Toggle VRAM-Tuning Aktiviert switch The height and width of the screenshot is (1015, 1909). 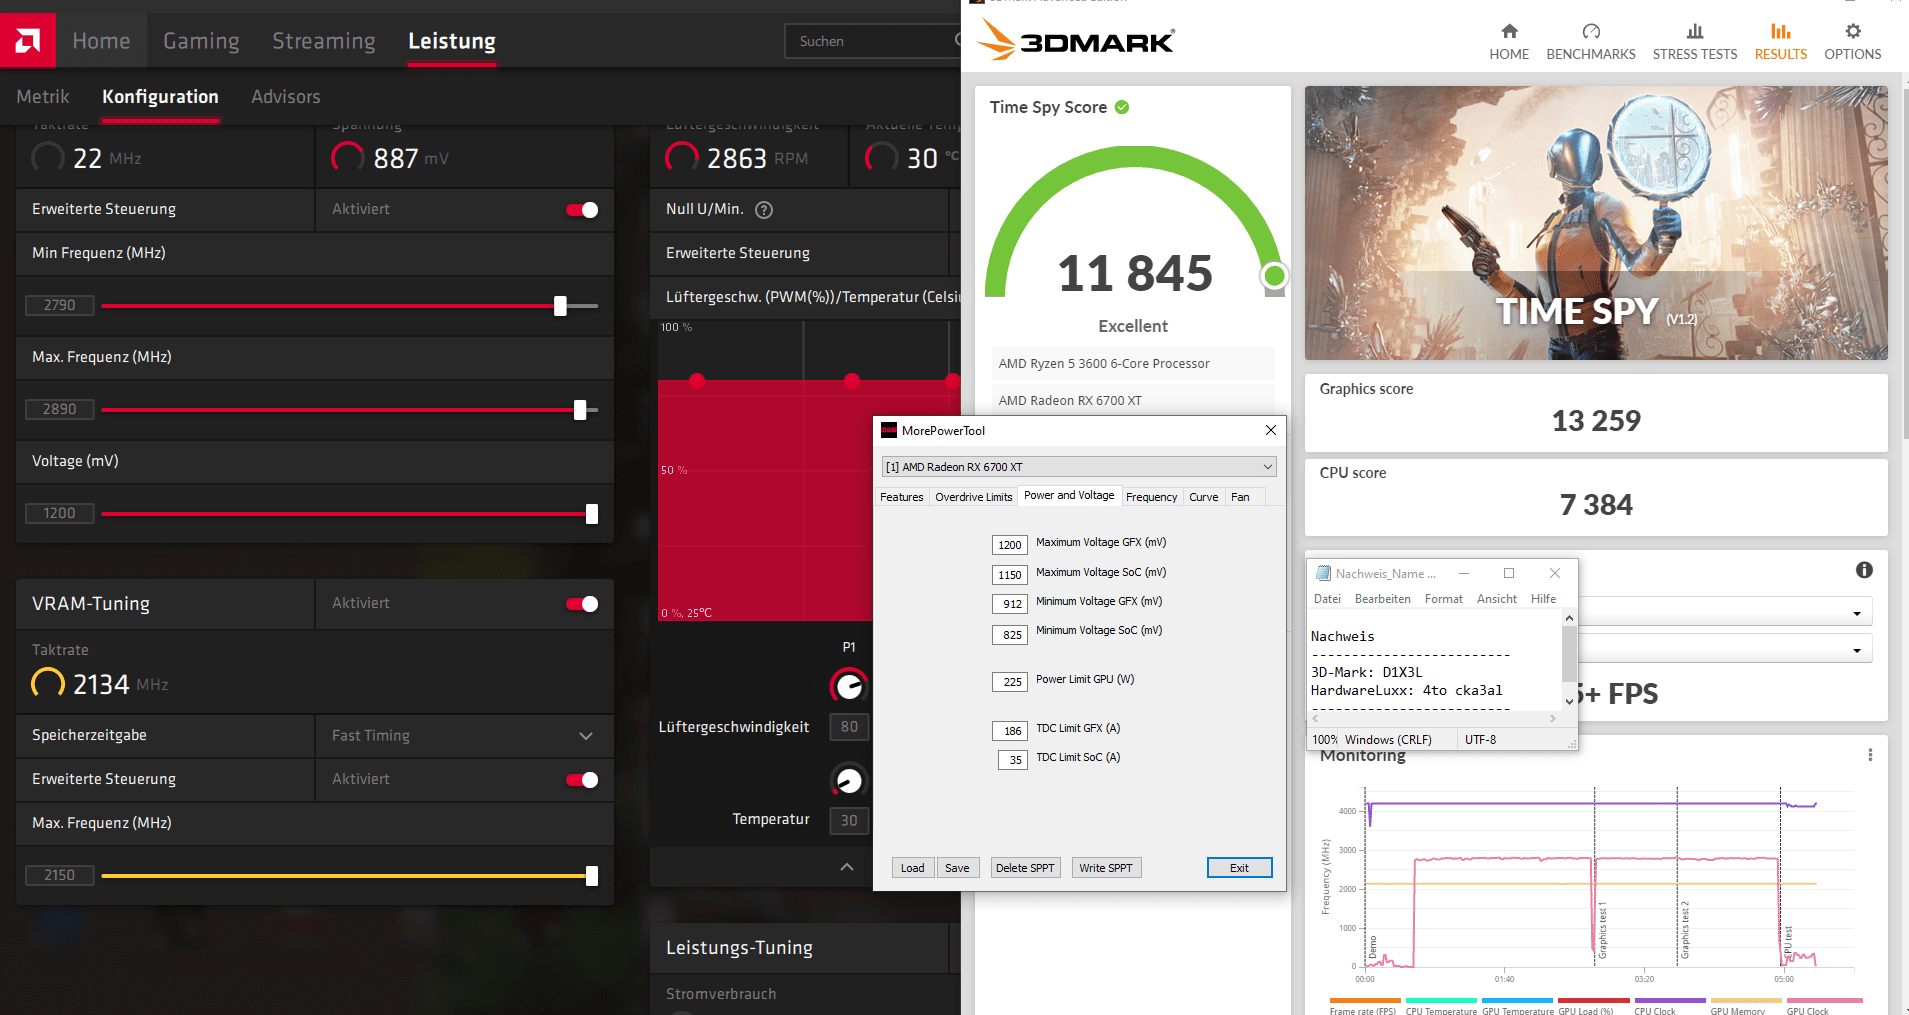582,603
